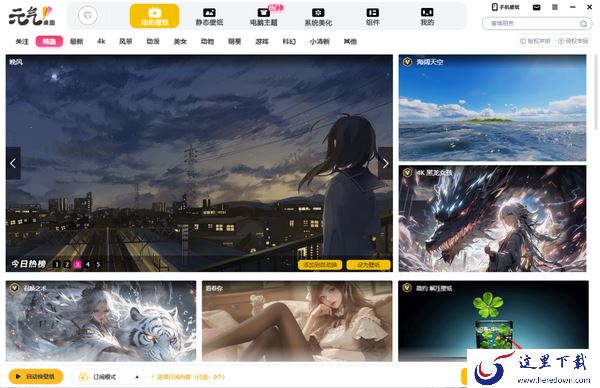Open the 侵权举报 link

(573, 41)
